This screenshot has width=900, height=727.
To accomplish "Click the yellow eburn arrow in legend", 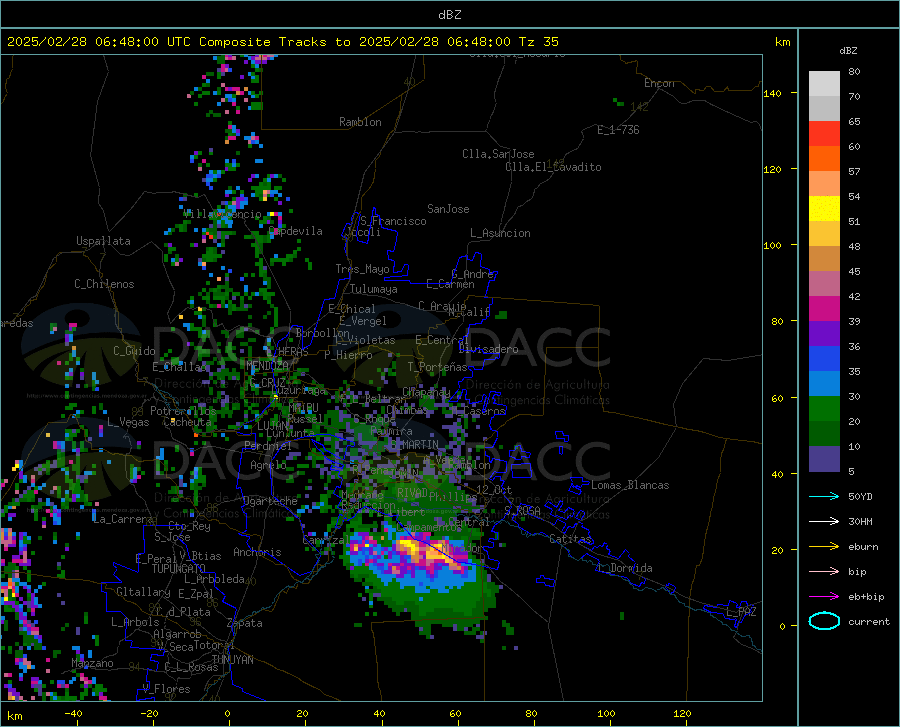I will click(x=824, y=547).
